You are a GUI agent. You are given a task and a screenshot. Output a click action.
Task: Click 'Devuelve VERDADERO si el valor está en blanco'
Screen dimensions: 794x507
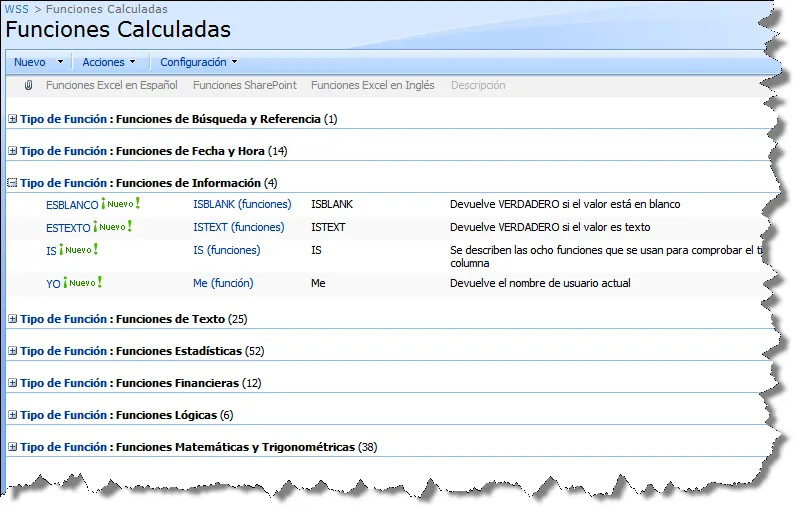pyautogui.click(x=565, y=204)
